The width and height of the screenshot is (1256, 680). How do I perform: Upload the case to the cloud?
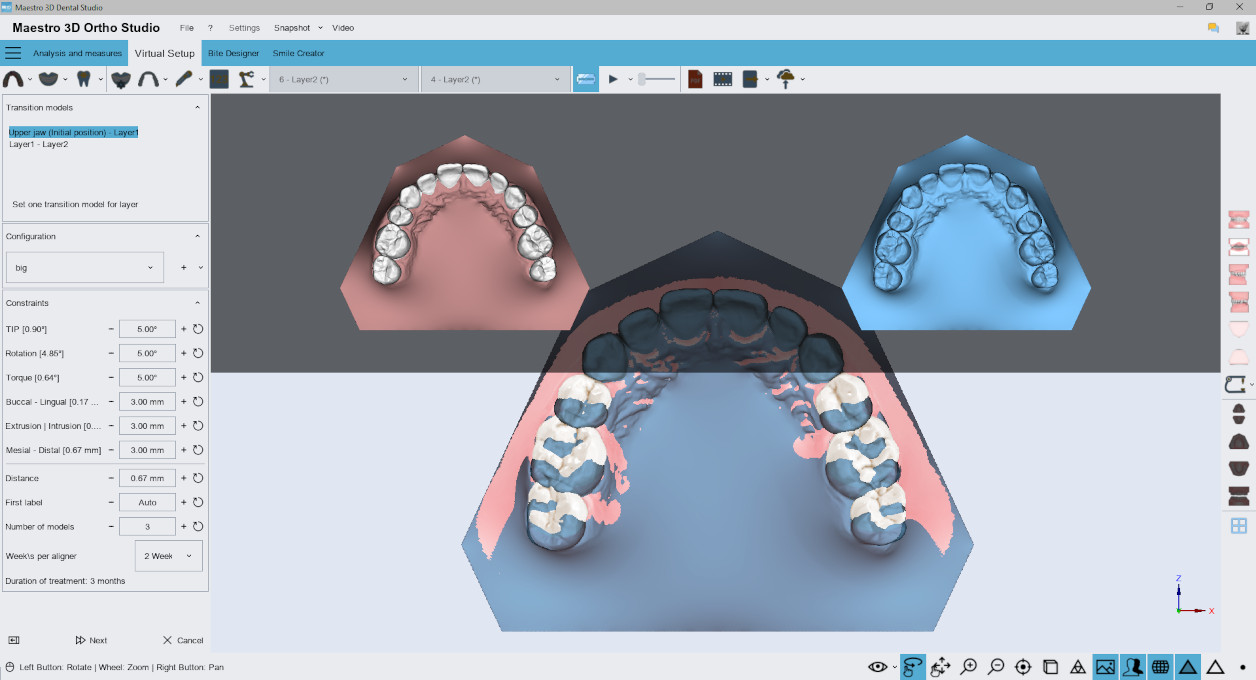(786, 78)
